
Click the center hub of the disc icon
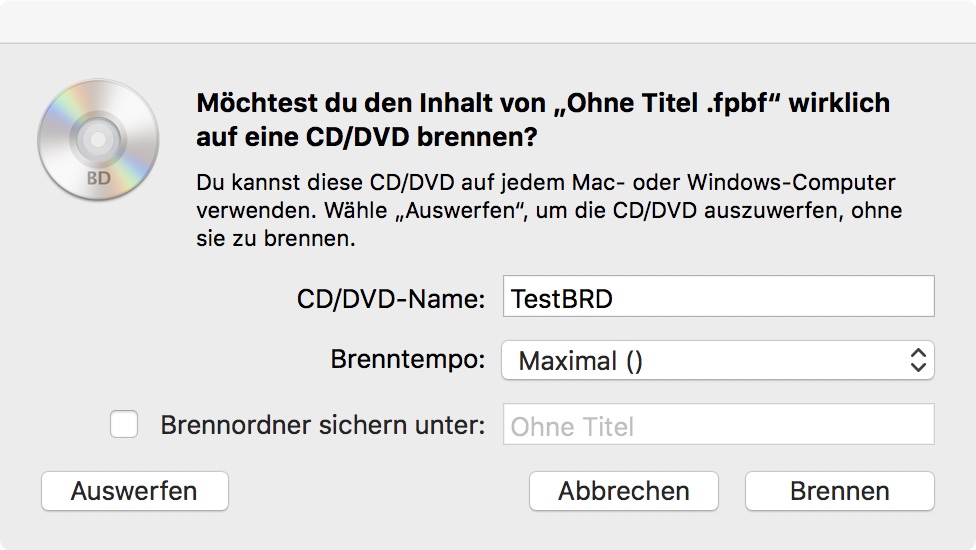[98, 139]
